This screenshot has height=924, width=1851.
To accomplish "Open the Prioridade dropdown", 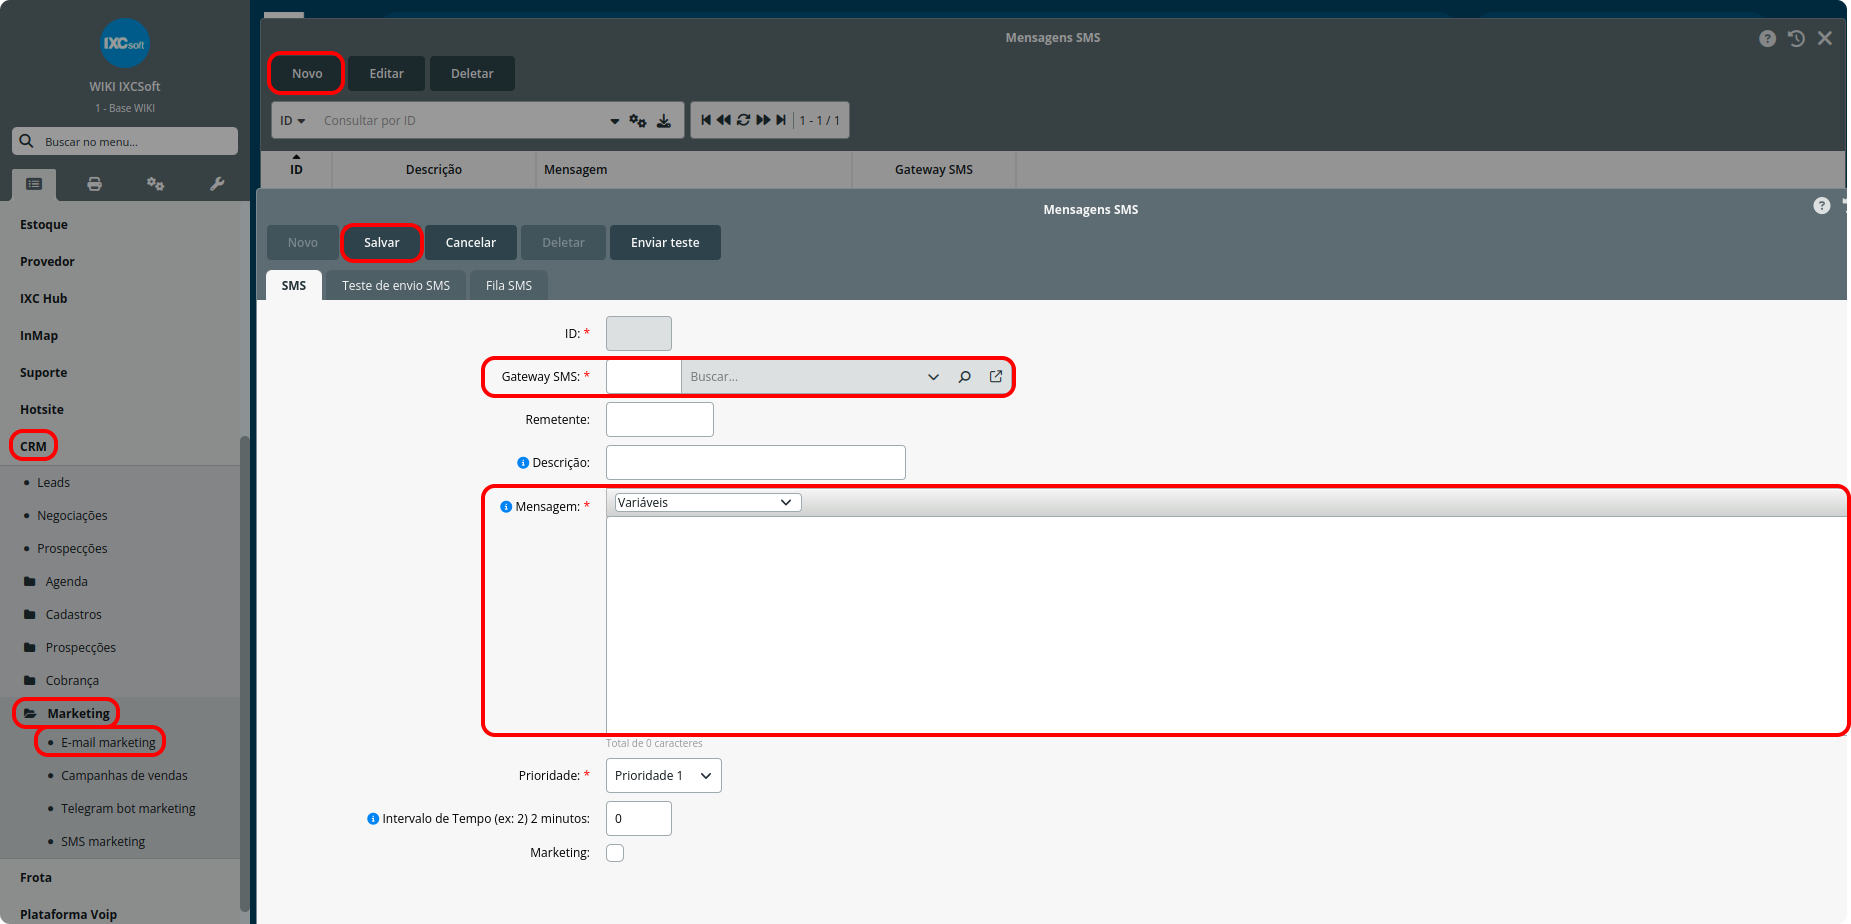I will 664,776.
